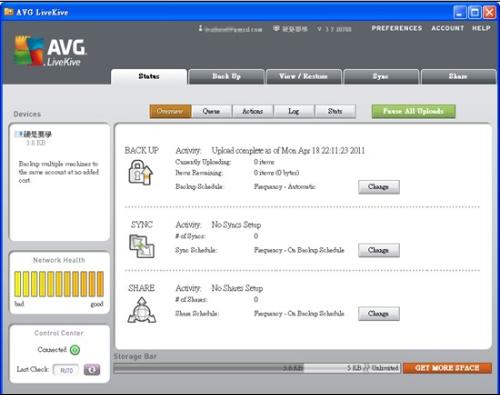Select the Actions sub-tab
The height and width of the screenshot is (395, 500).
[253, 111]
